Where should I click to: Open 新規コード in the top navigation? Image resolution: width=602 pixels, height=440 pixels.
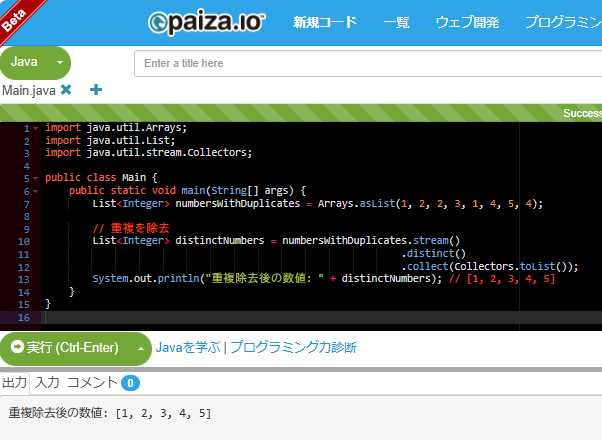point(325,22)
